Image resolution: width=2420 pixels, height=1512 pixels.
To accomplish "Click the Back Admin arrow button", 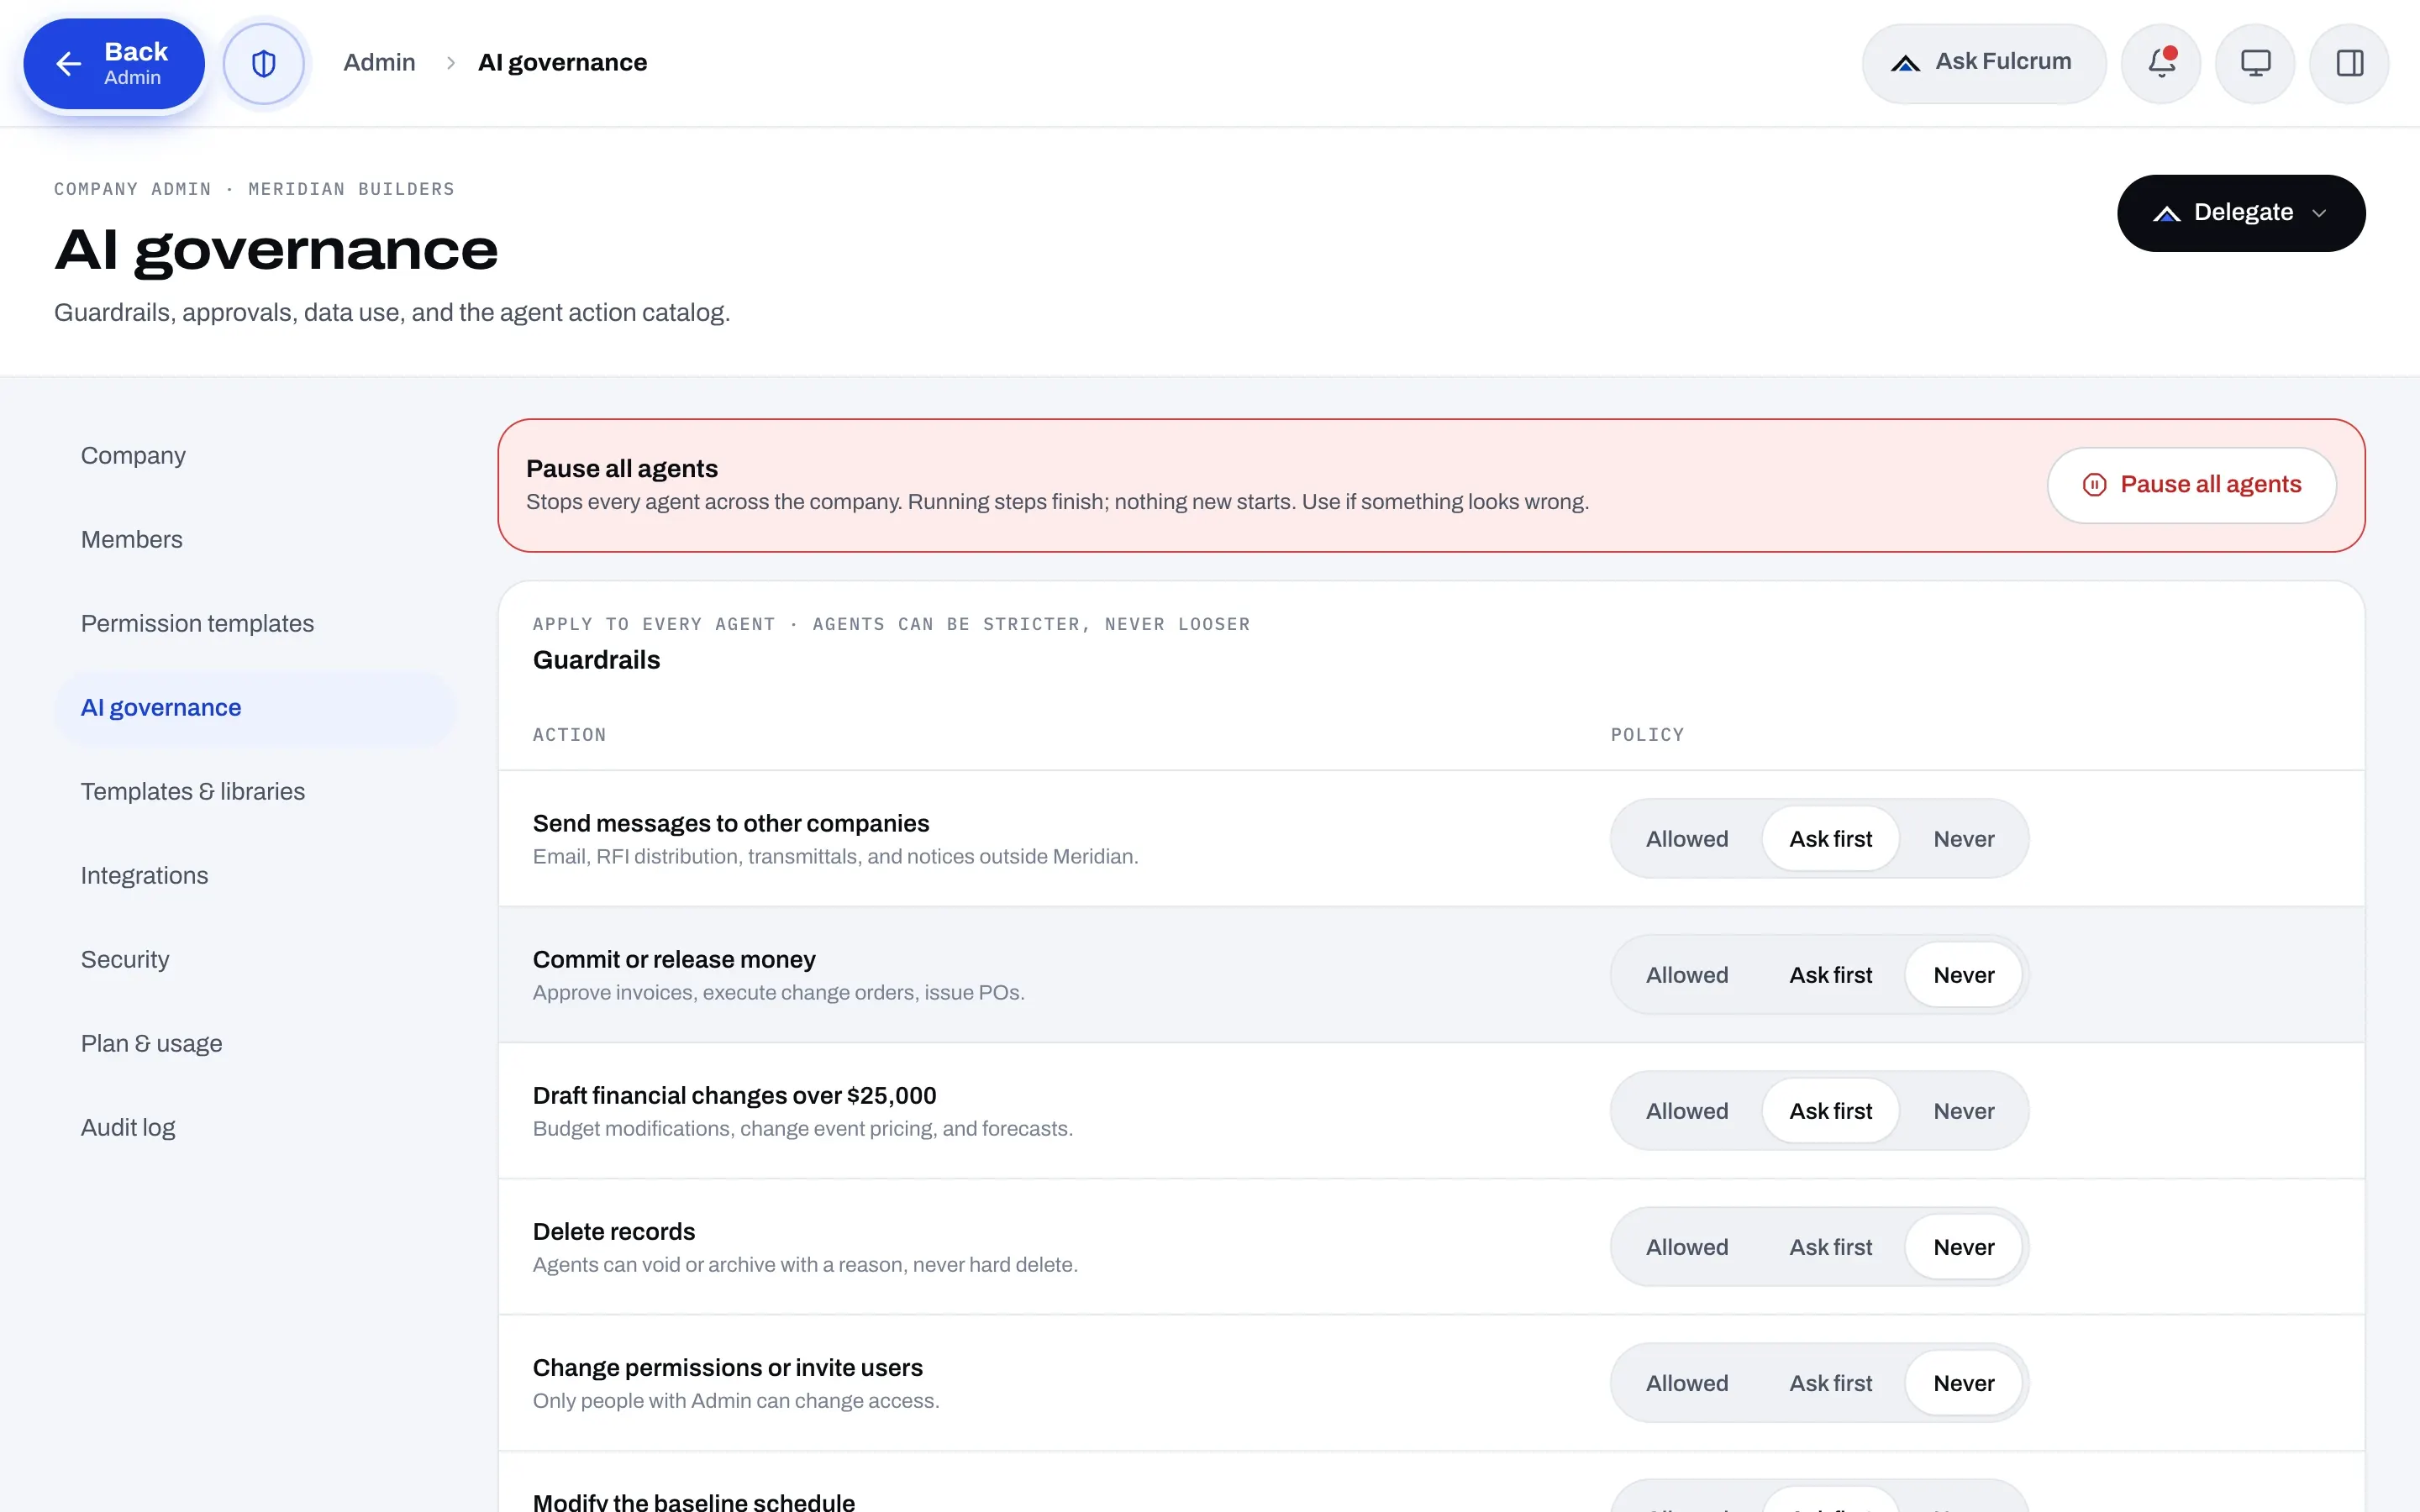I will point(114,63).
